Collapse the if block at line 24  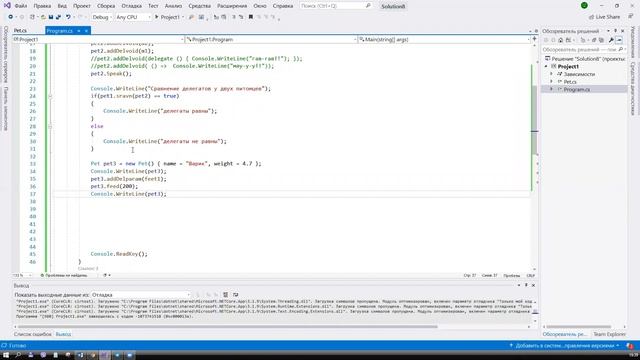pyautogui.click(x=50, y=96)
